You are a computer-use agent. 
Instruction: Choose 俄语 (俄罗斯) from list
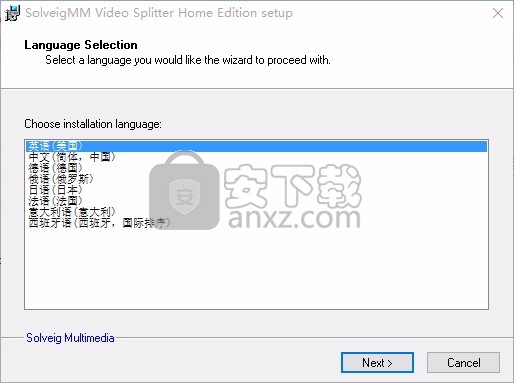coord(256,179)
